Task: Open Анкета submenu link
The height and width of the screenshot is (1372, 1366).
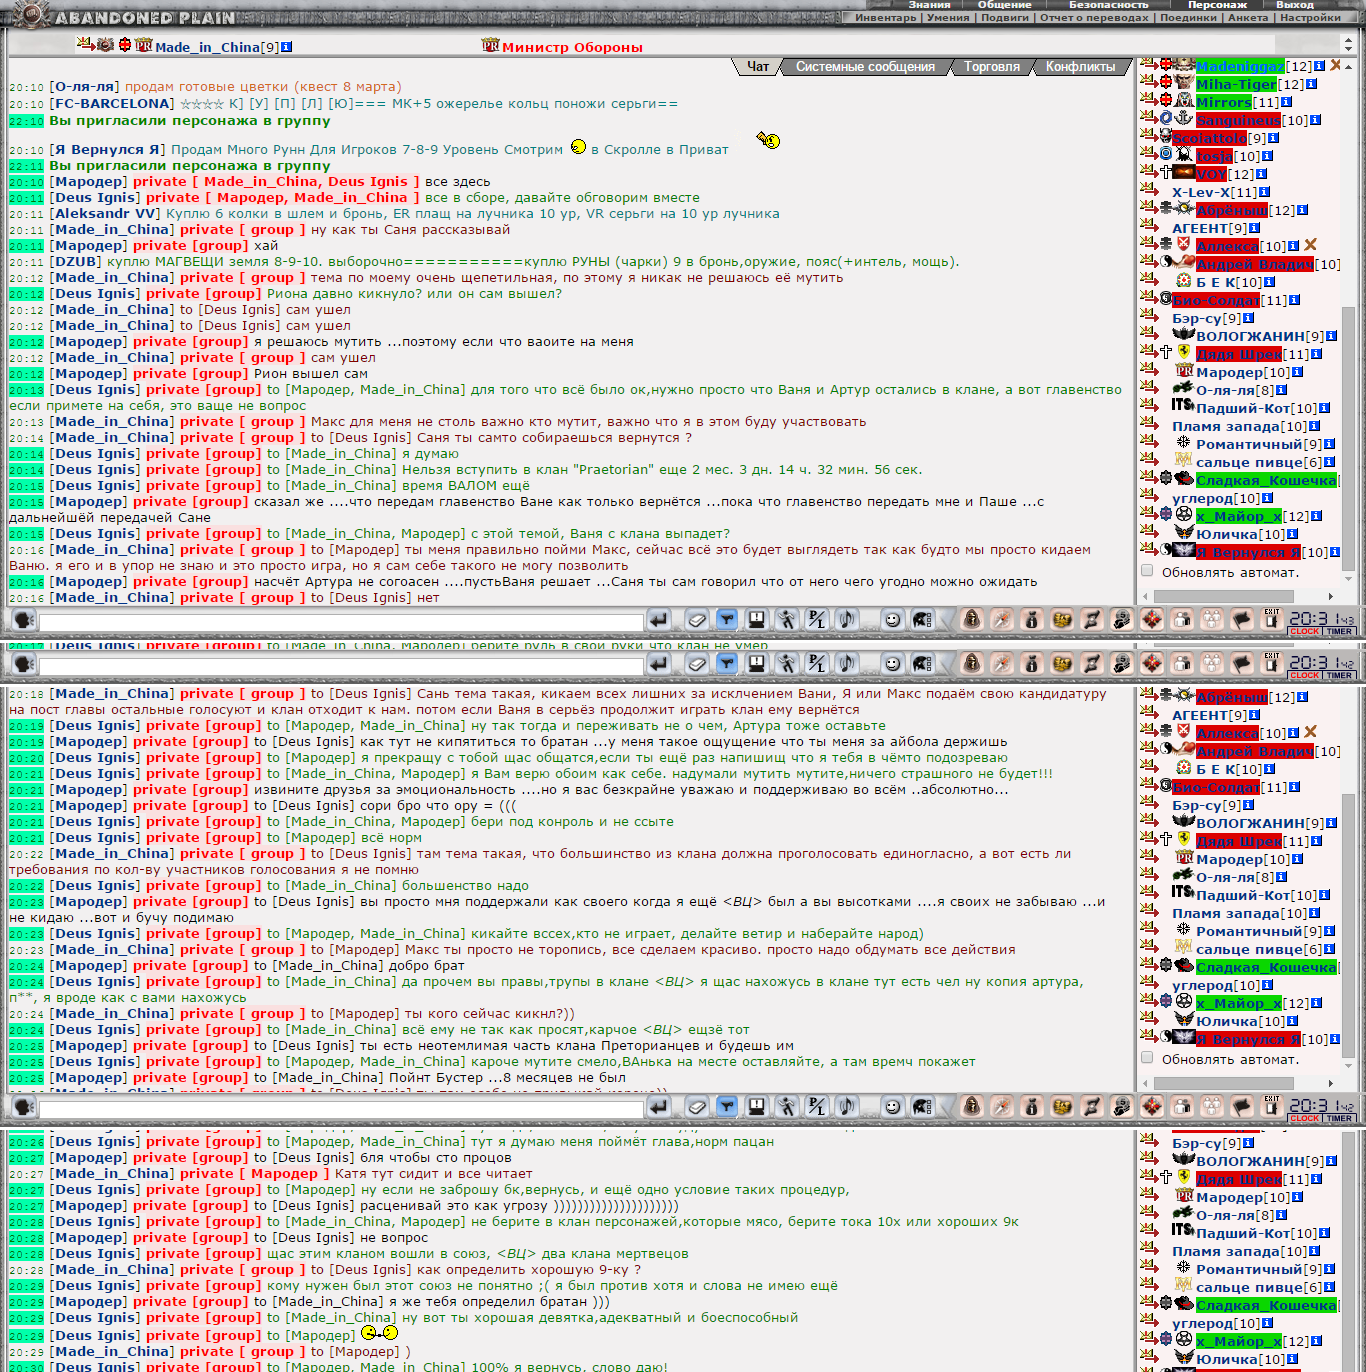Action: point(1248,18)
